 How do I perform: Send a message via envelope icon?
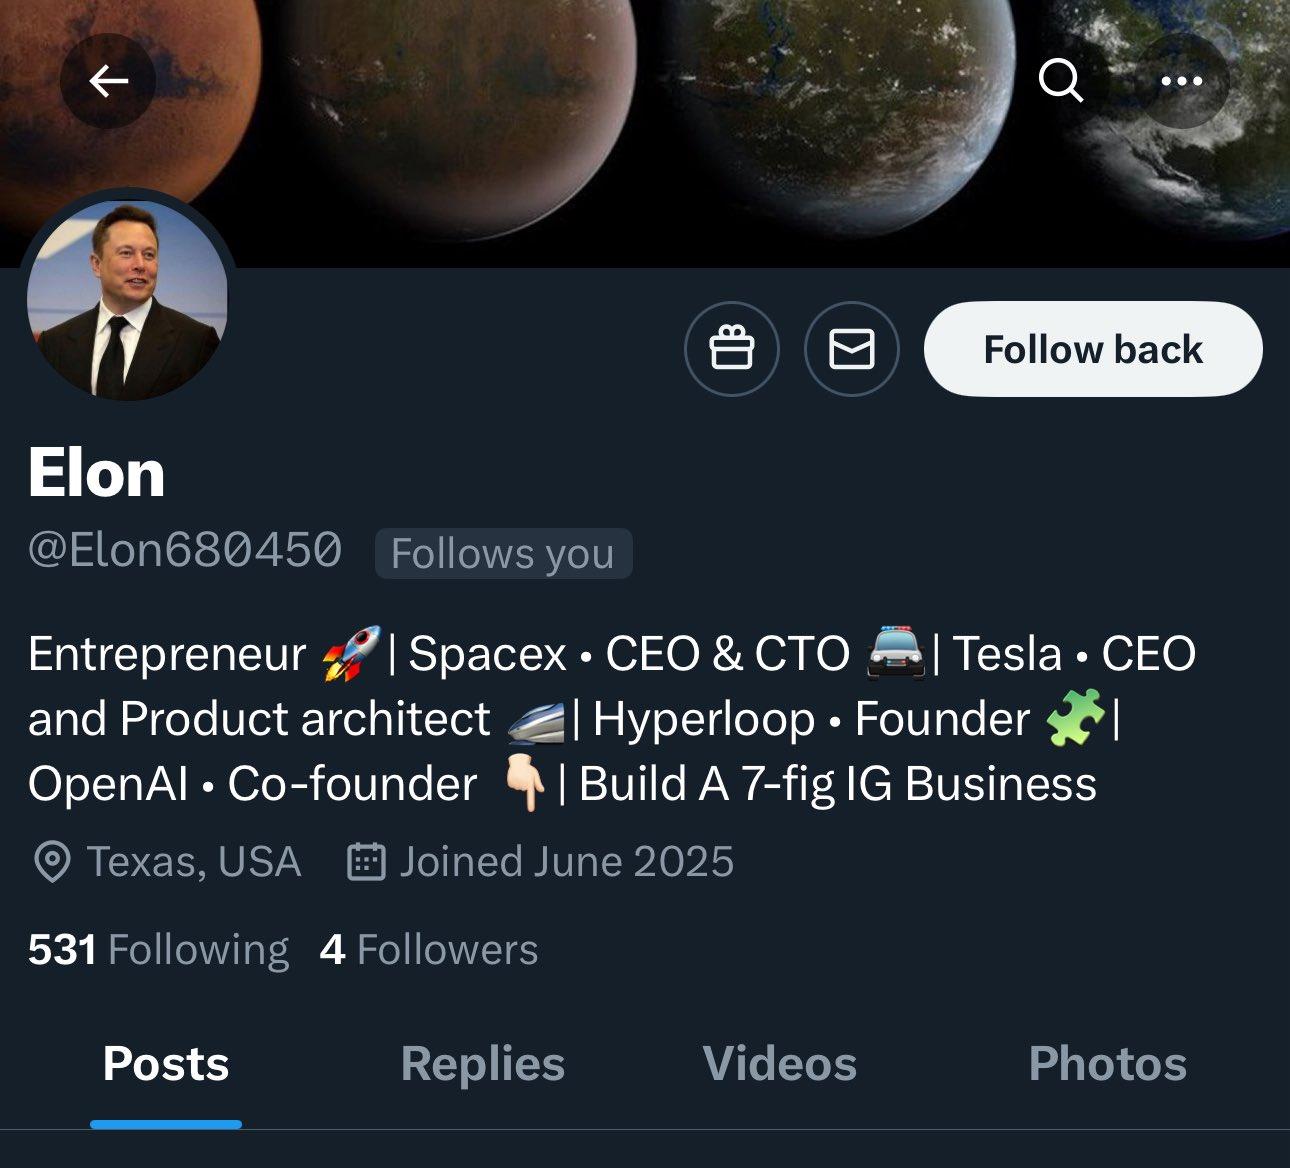click(852, 349)
